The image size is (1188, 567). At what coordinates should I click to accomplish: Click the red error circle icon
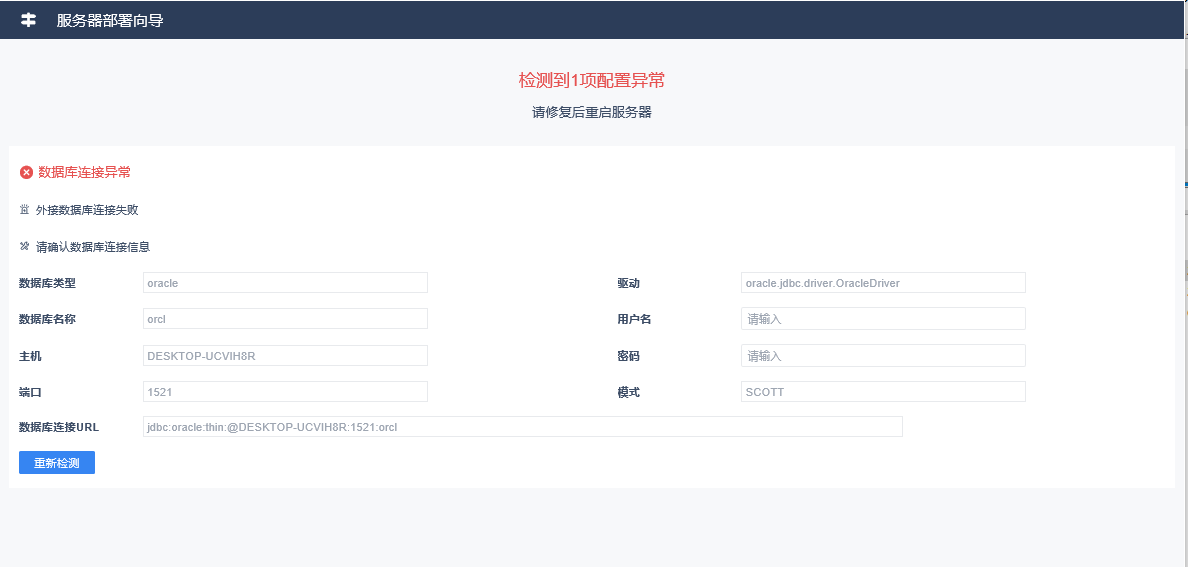tap(27, 173)
